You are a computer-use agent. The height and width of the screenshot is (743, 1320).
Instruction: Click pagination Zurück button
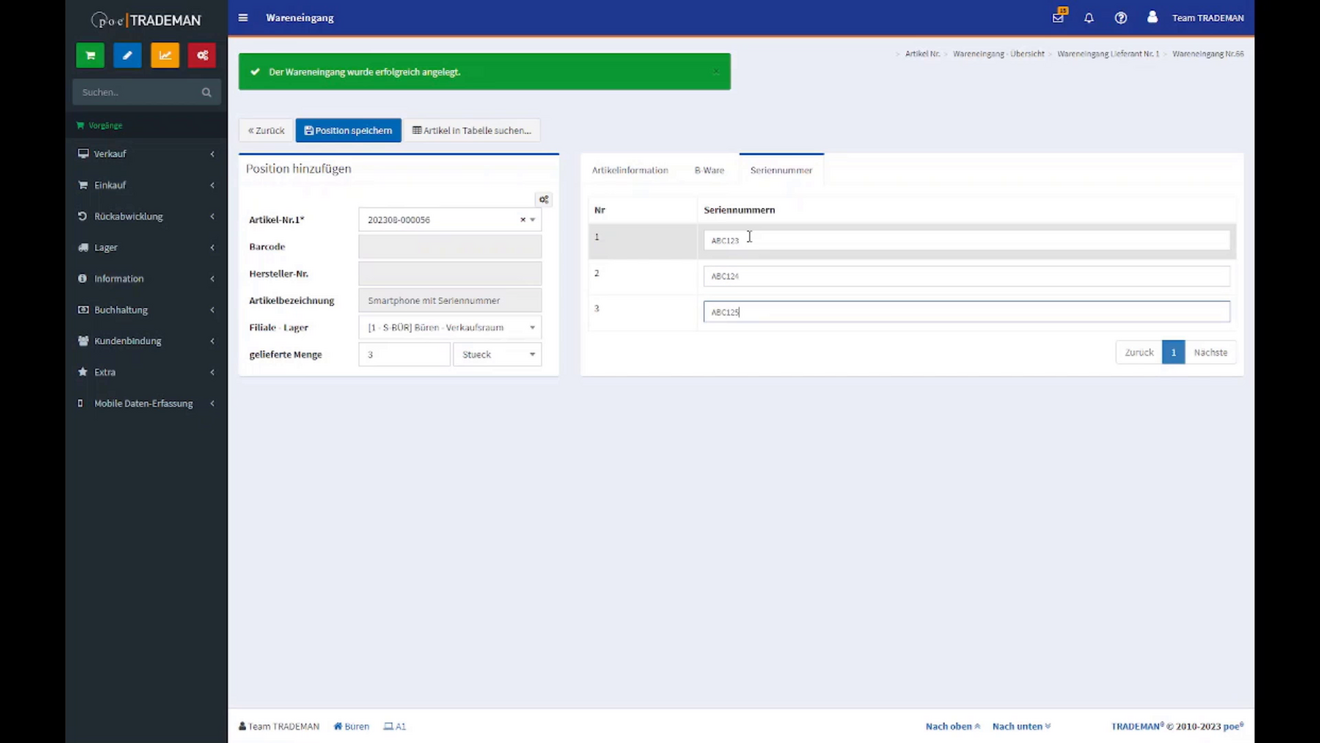coord(1139,352)
